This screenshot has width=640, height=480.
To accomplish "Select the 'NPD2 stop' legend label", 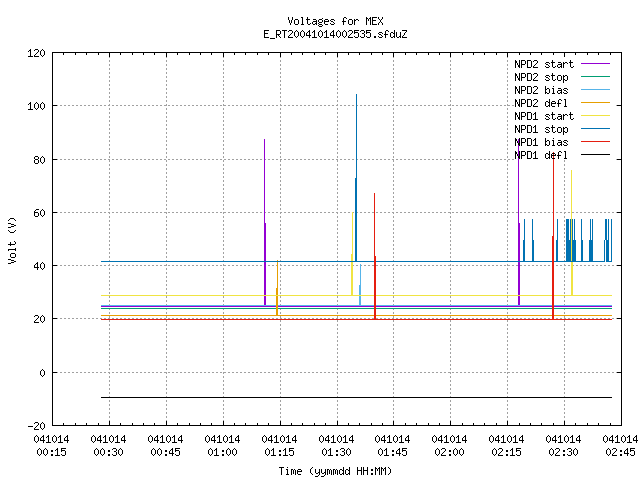I will point(541,77).
